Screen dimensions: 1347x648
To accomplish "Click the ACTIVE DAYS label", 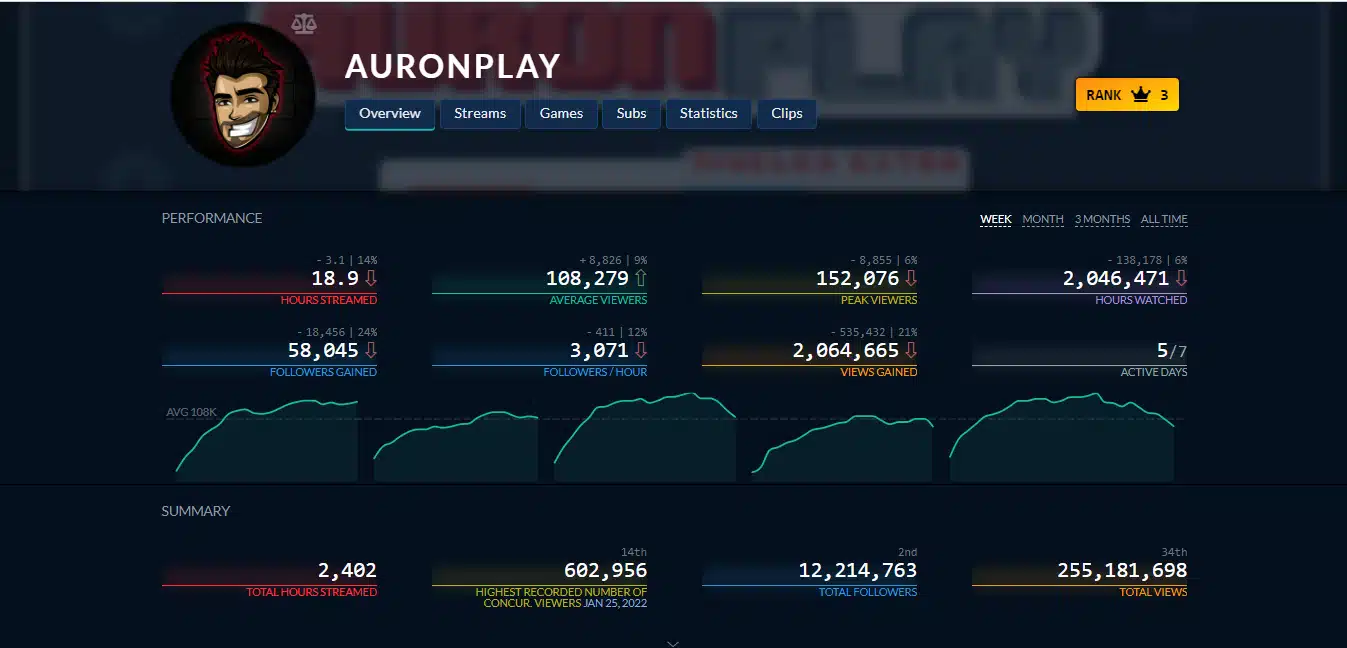I will tap(1154, 372).
